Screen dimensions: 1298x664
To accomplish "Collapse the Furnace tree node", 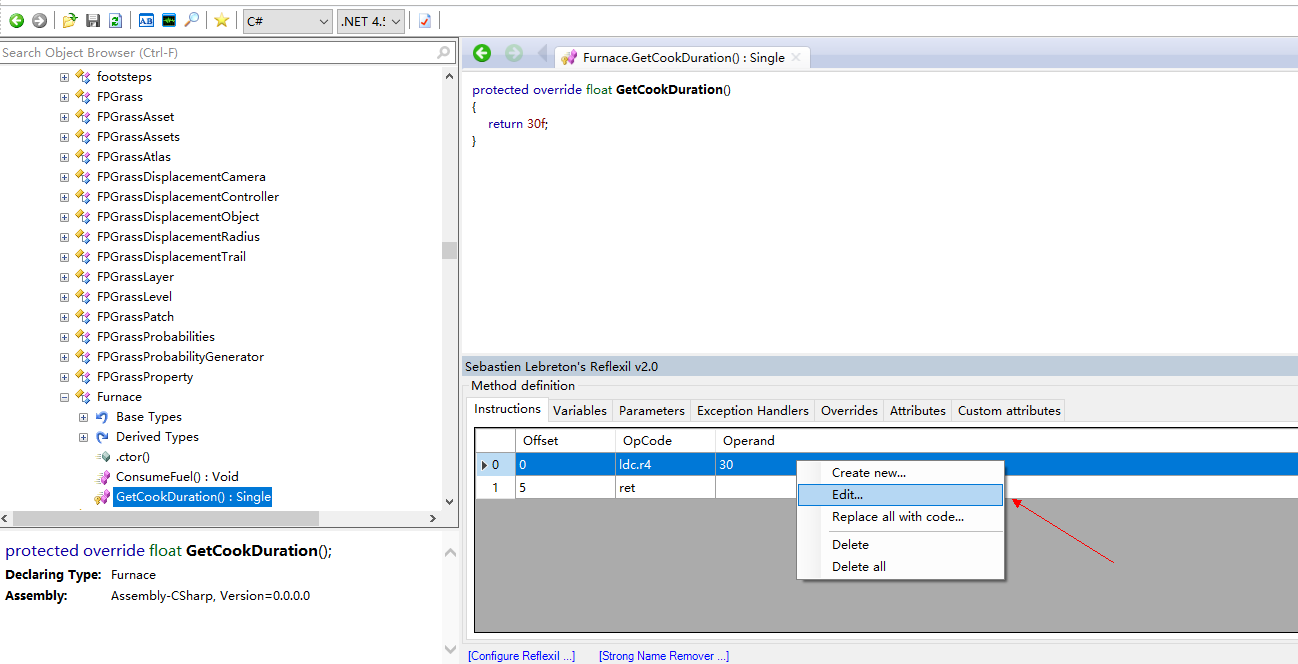I will [x=64, y=397].
